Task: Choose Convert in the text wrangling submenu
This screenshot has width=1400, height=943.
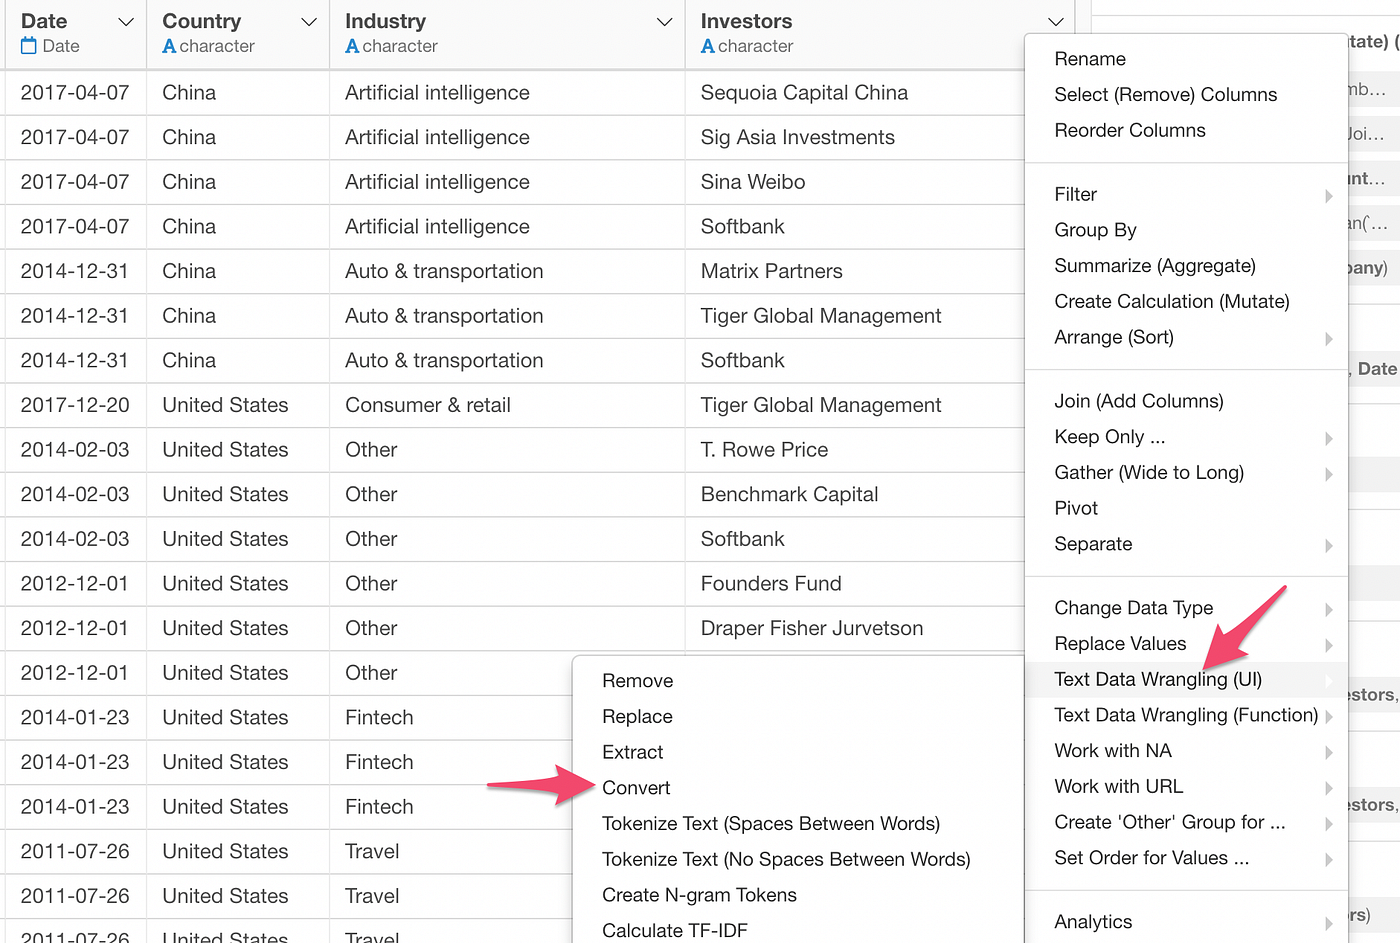Action: (x=635, y=787)
